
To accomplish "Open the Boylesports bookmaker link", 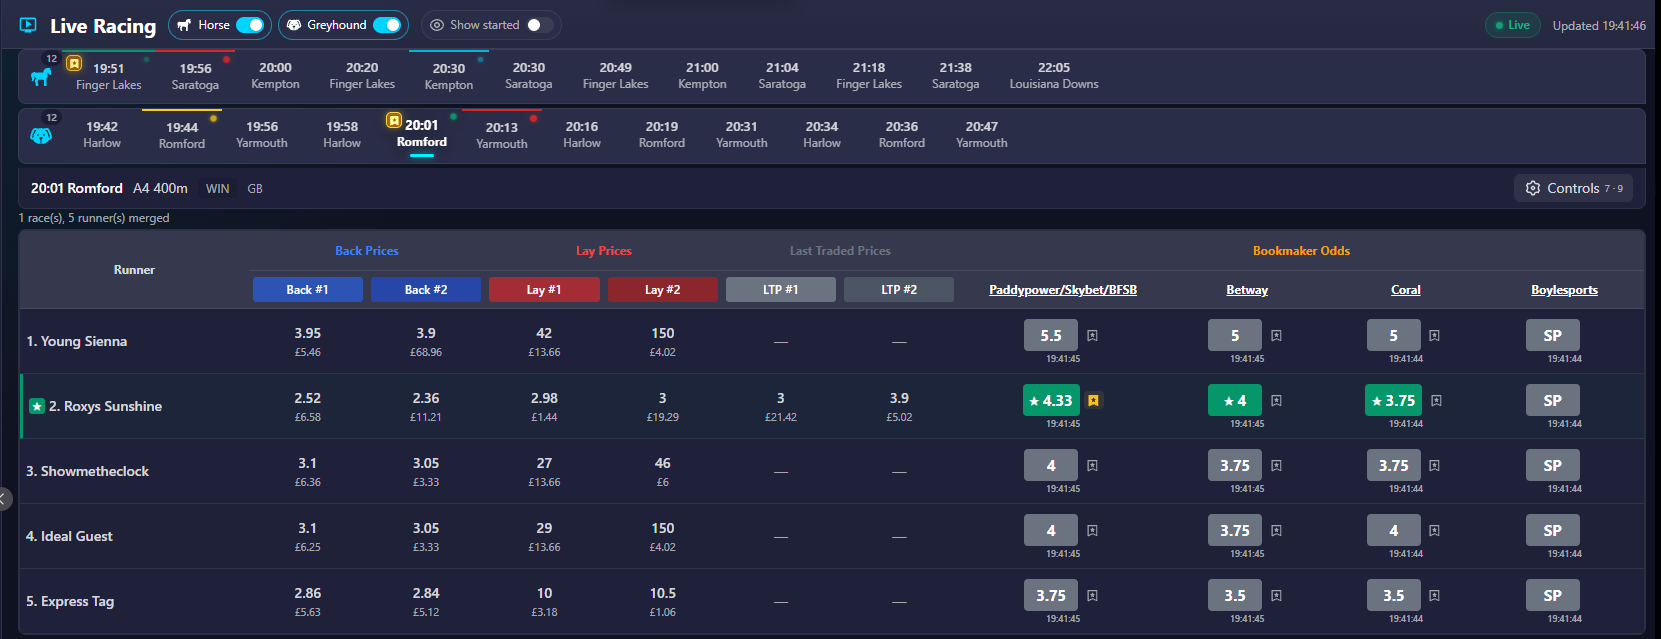I will coord(1564,290).
